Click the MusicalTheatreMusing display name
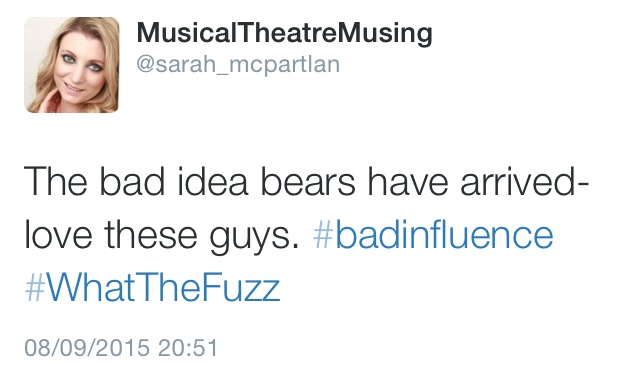 tap(284, 33)
